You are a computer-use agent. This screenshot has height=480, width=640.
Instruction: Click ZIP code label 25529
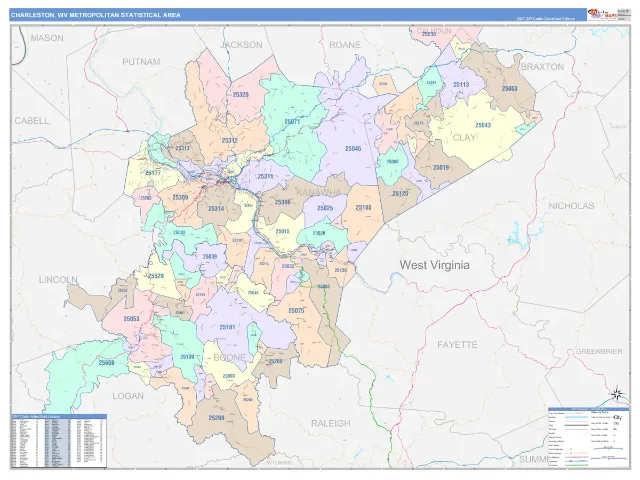pos(156,276)
